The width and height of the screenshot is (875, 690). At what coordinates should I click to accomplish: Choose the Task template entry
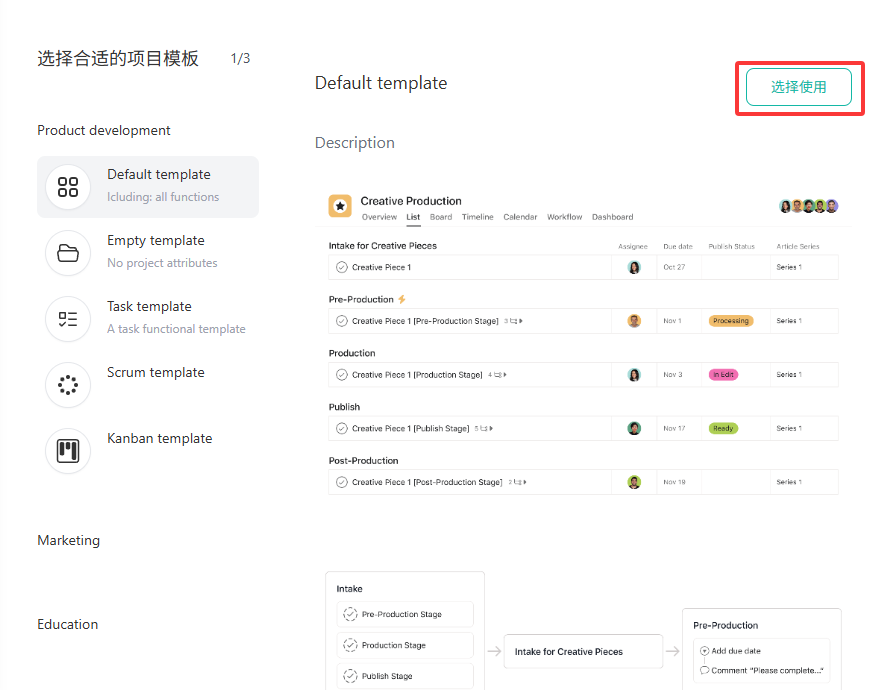(x=148, y=319)
